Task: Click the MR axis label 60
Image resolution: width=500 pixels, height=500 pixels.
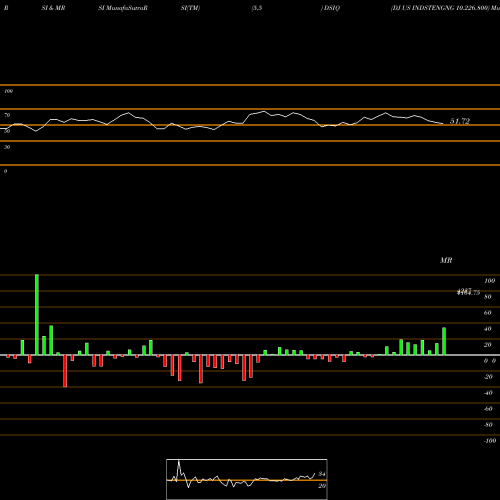Action: [488, 313]
